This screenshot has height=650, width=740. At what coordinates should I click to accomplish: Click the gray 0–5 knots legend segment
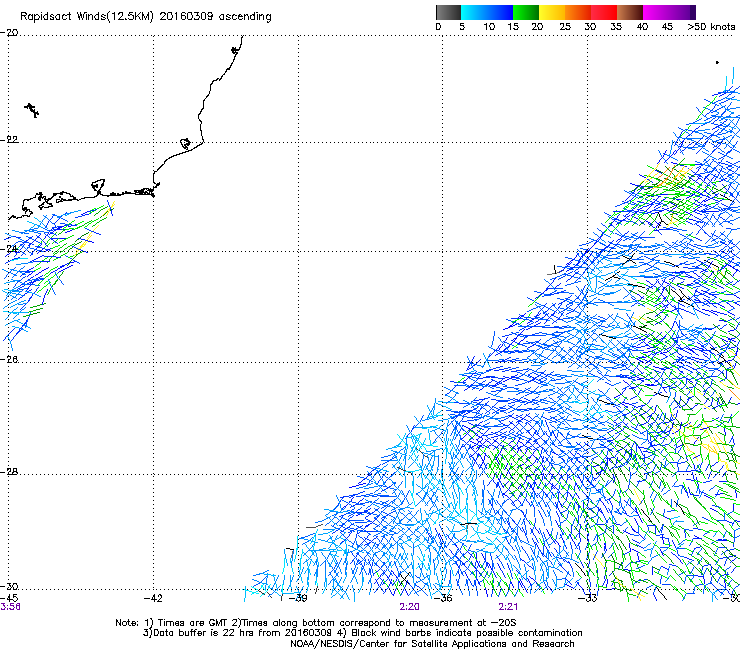pyautogui.click(x=448, y=12)
